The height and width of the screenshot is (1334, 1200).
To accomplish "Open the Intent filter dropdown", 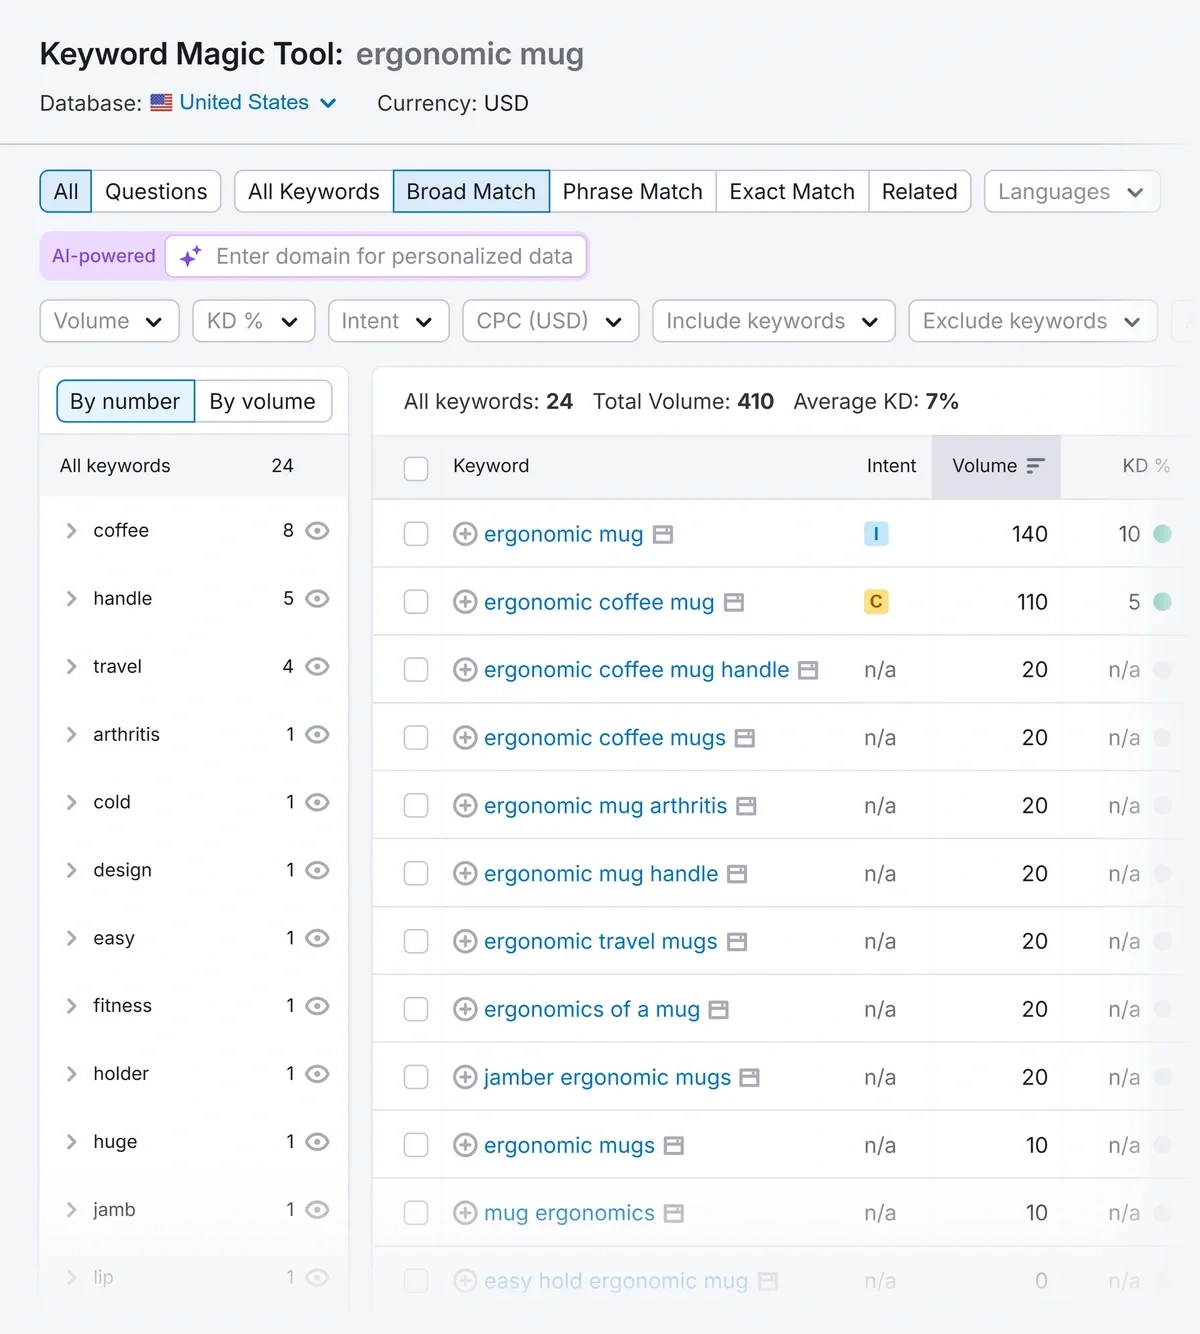I will [388, 321].
